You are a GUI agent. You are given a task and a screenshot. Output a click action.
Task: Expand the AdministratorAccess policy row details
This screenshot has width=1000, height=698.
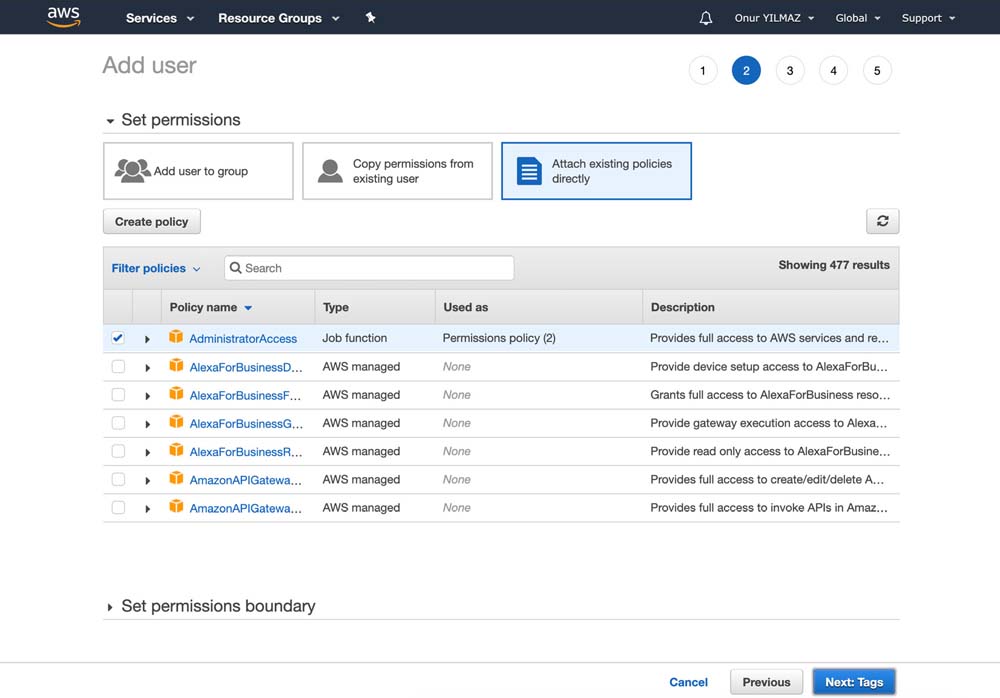pos(147,339)
